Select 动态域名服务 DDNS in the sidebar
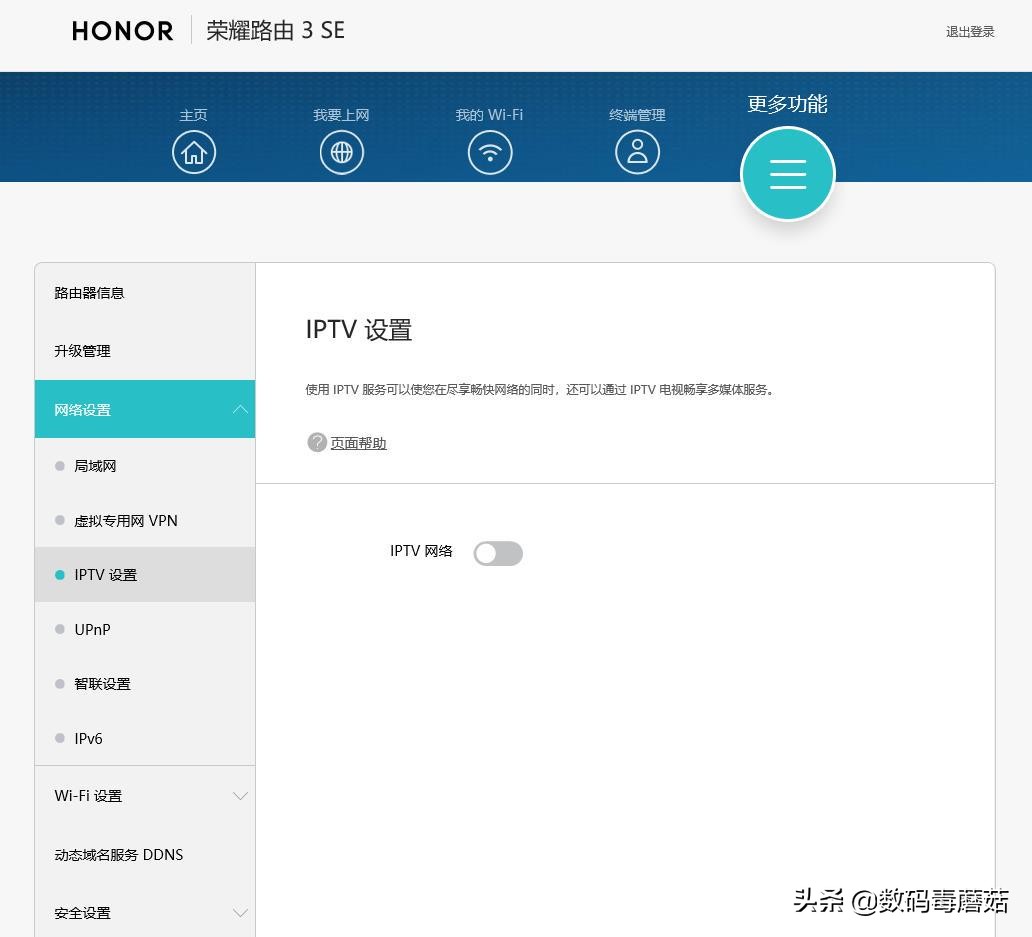This screenshot has width=1032, height=937. [x=118, y=854]
